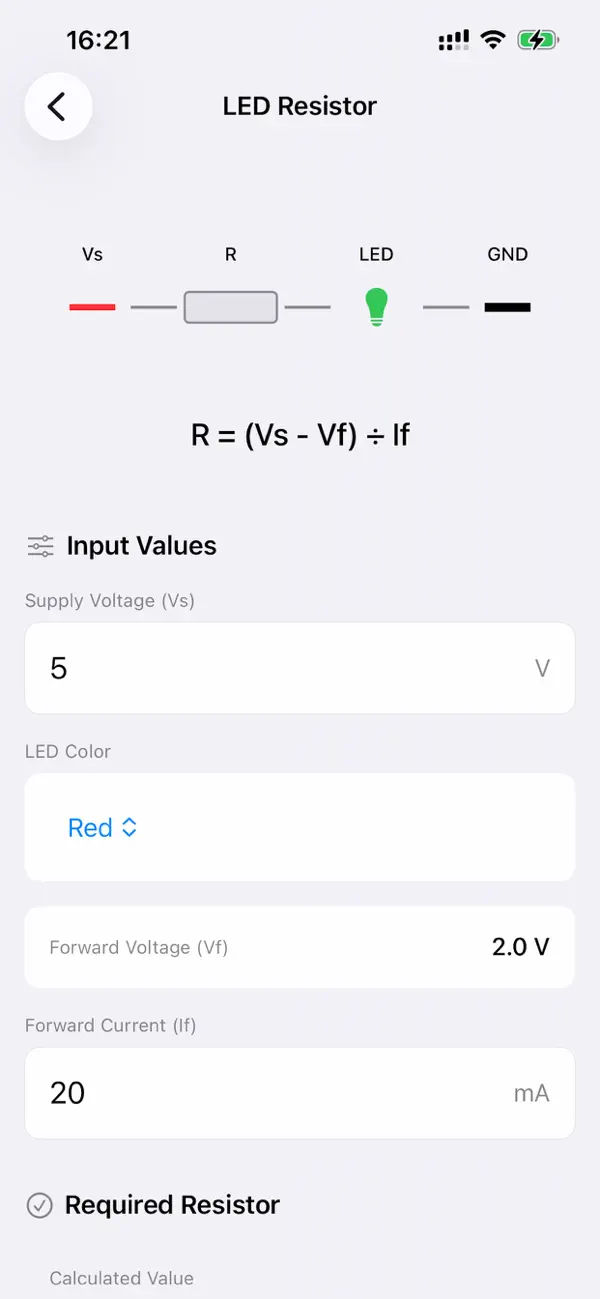Viewport: 600px width, 1299px height.
Task: Tap the mA unit label on current input
Action: pyautogui.click(x=531, y=1093)
